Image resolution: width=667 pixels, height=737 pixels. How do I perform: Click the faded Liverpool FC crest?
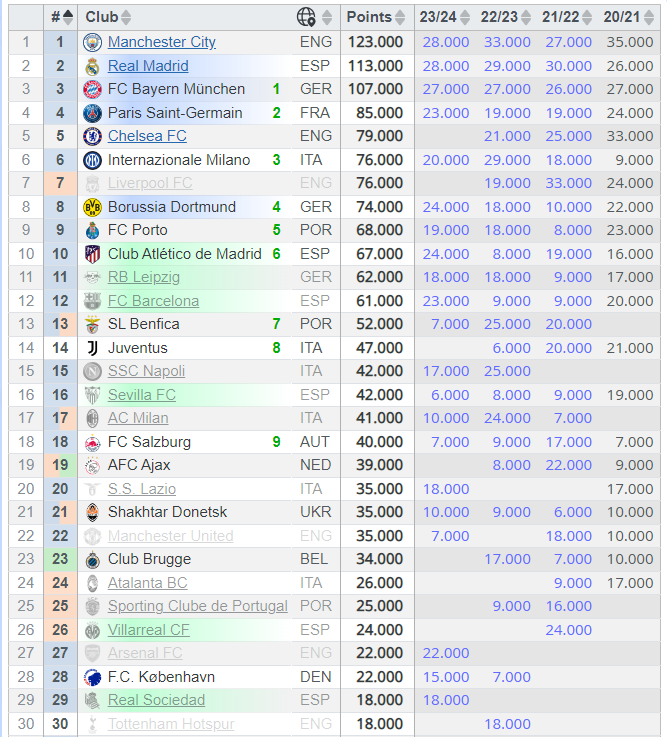click(x=92, y=183)
